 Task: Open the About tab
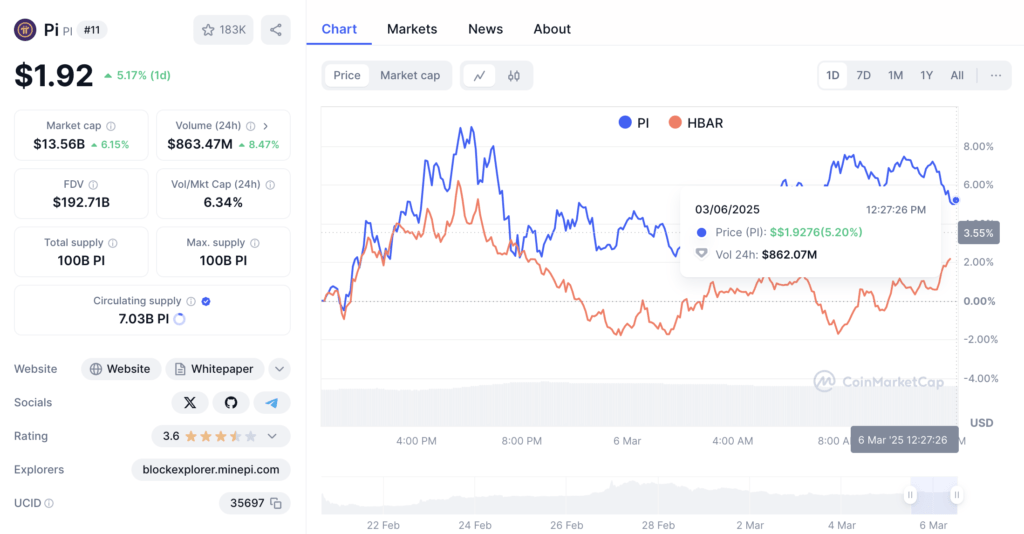[x=552, y=29]
